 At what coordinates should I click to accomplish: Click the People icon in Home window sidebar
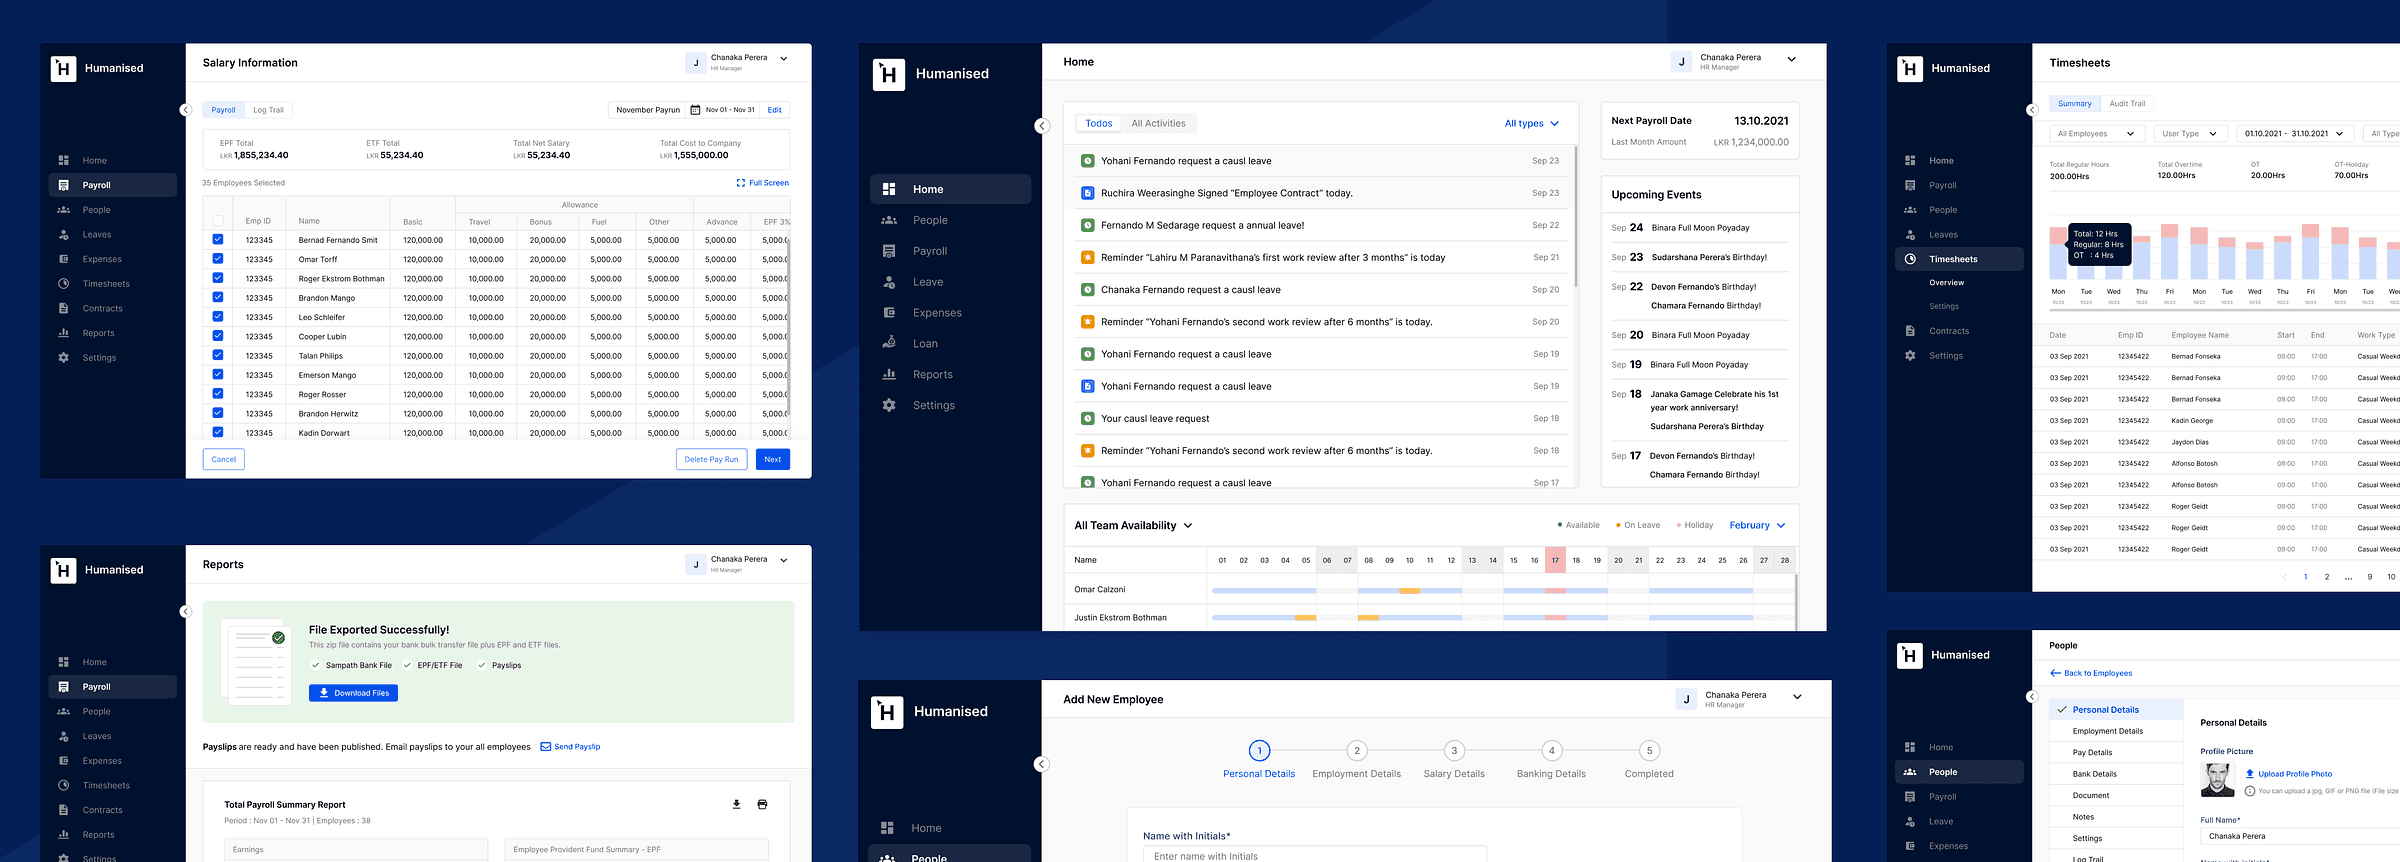(888, 220)
